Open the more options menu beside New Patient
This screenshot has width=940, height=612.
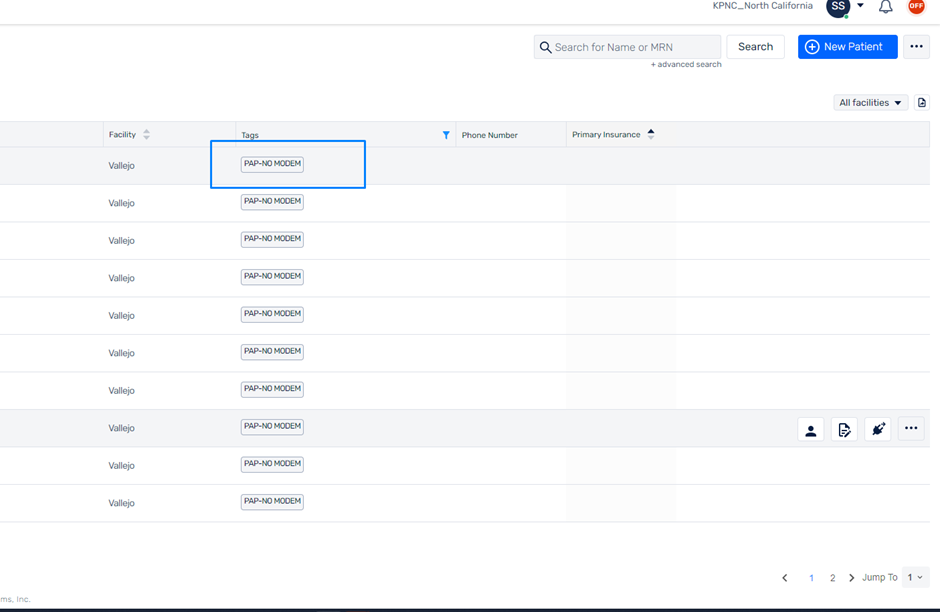click(x=916, y=47)
